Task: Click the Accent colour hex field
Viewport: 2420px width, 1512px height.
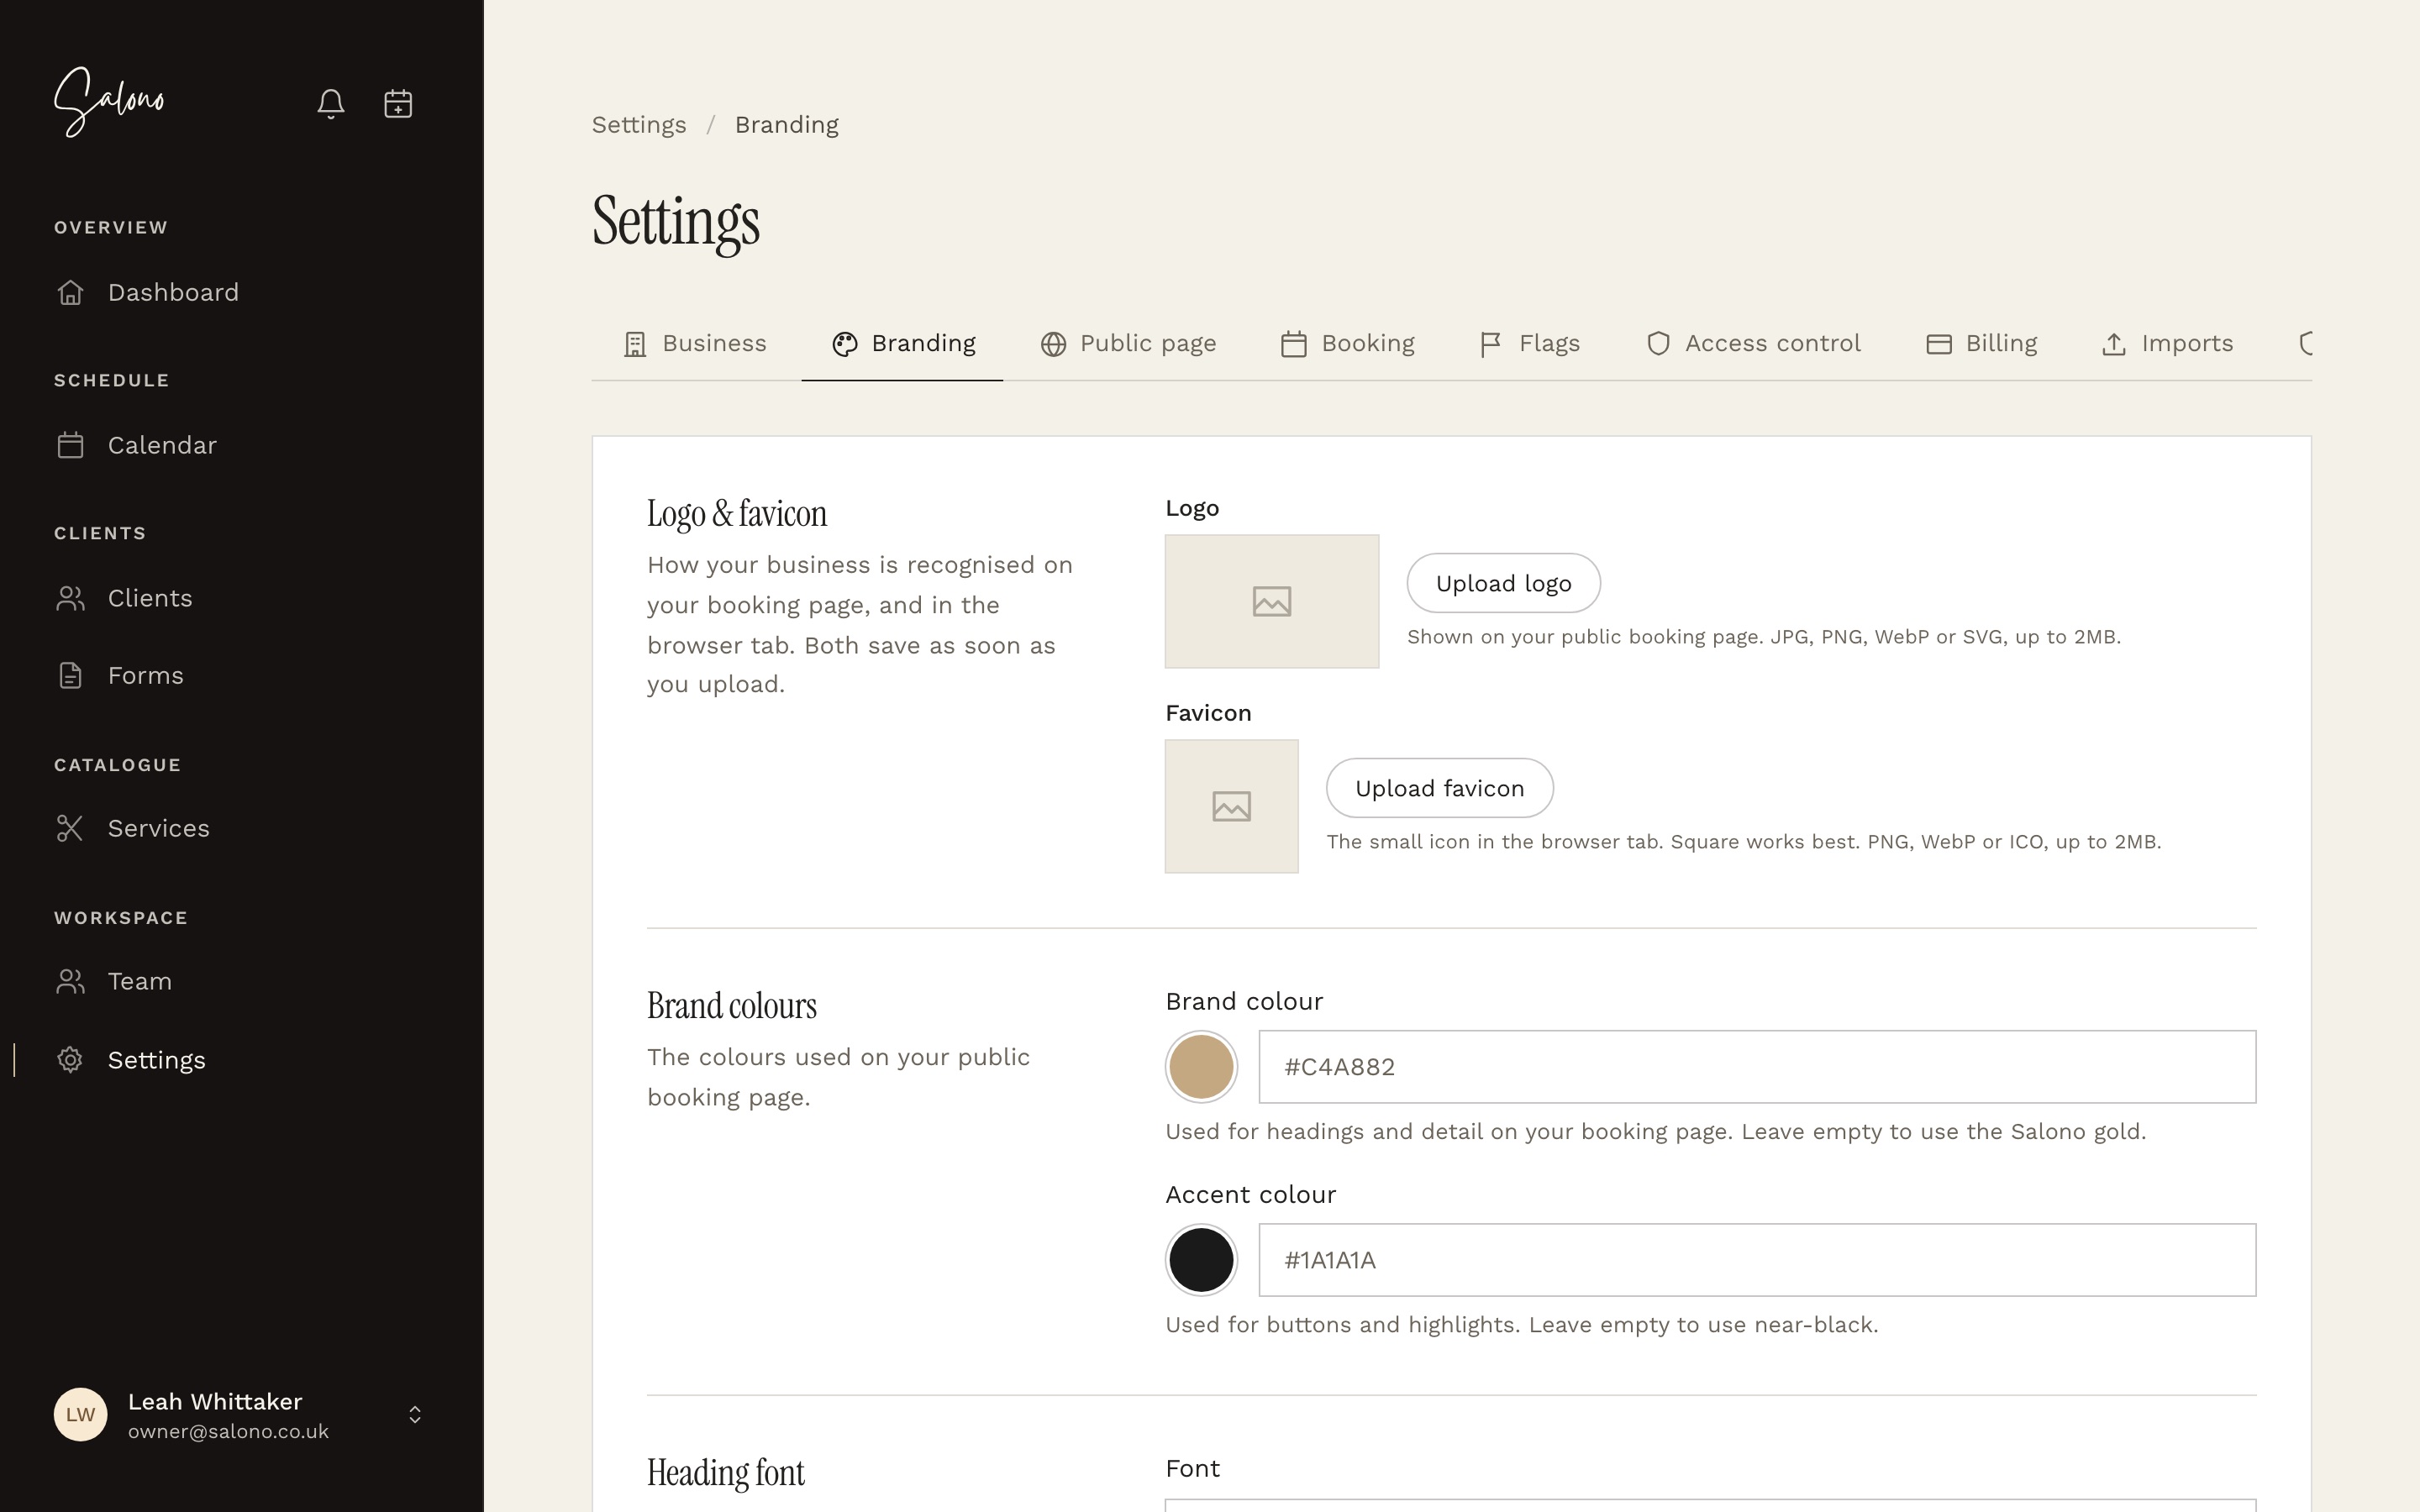Action: coord(1757,1260)
